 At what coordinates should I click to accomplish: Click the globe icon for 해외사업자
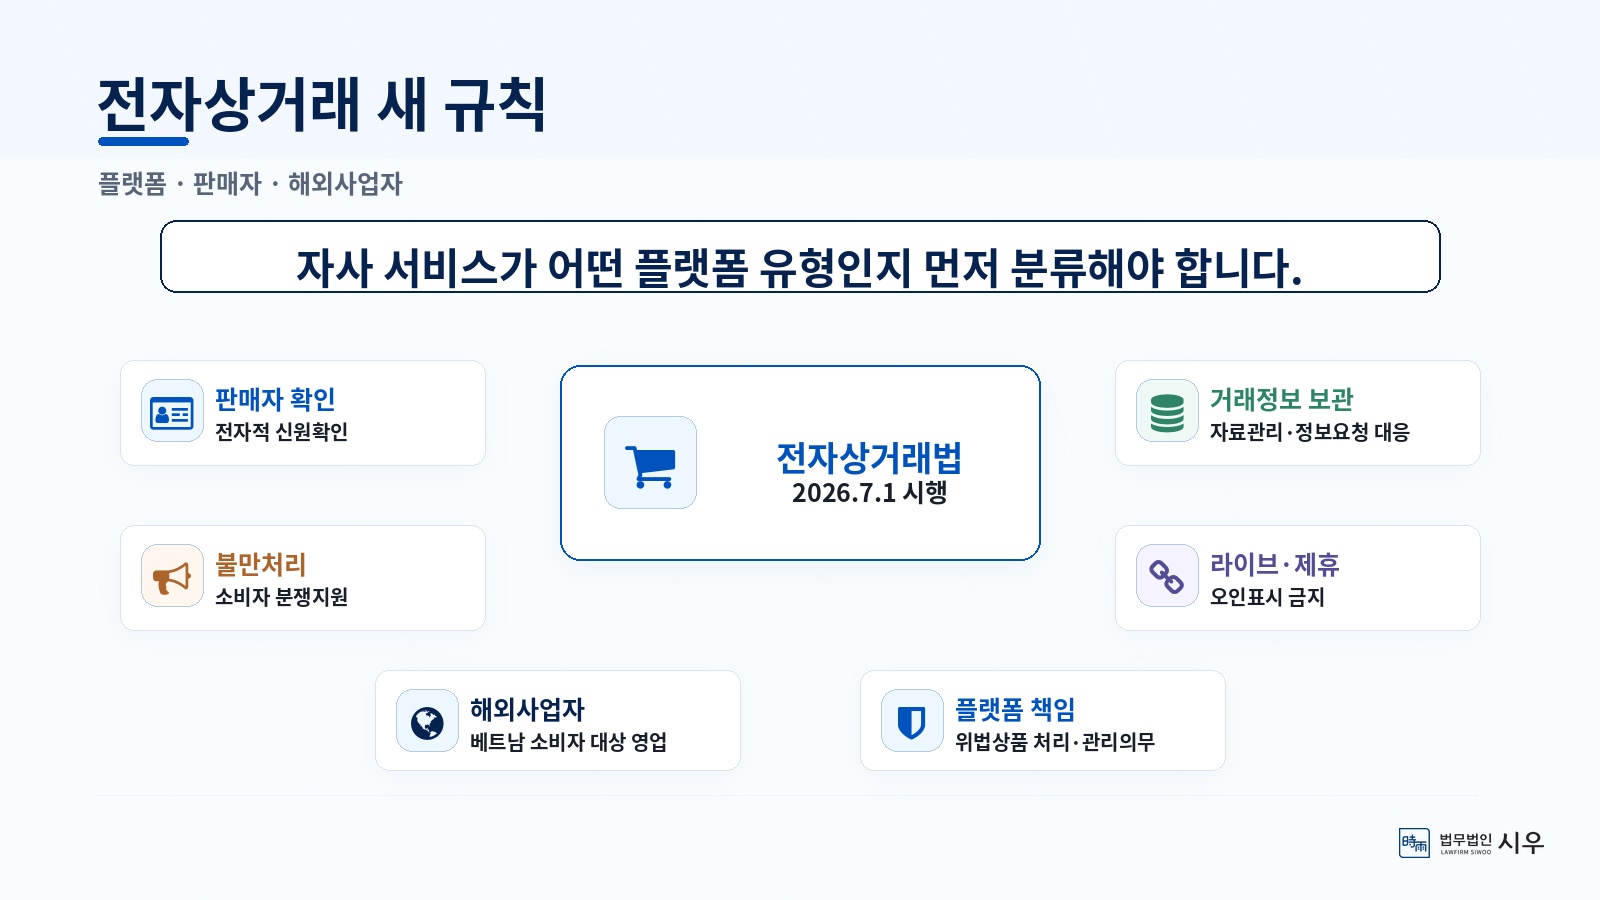point(427,721)
